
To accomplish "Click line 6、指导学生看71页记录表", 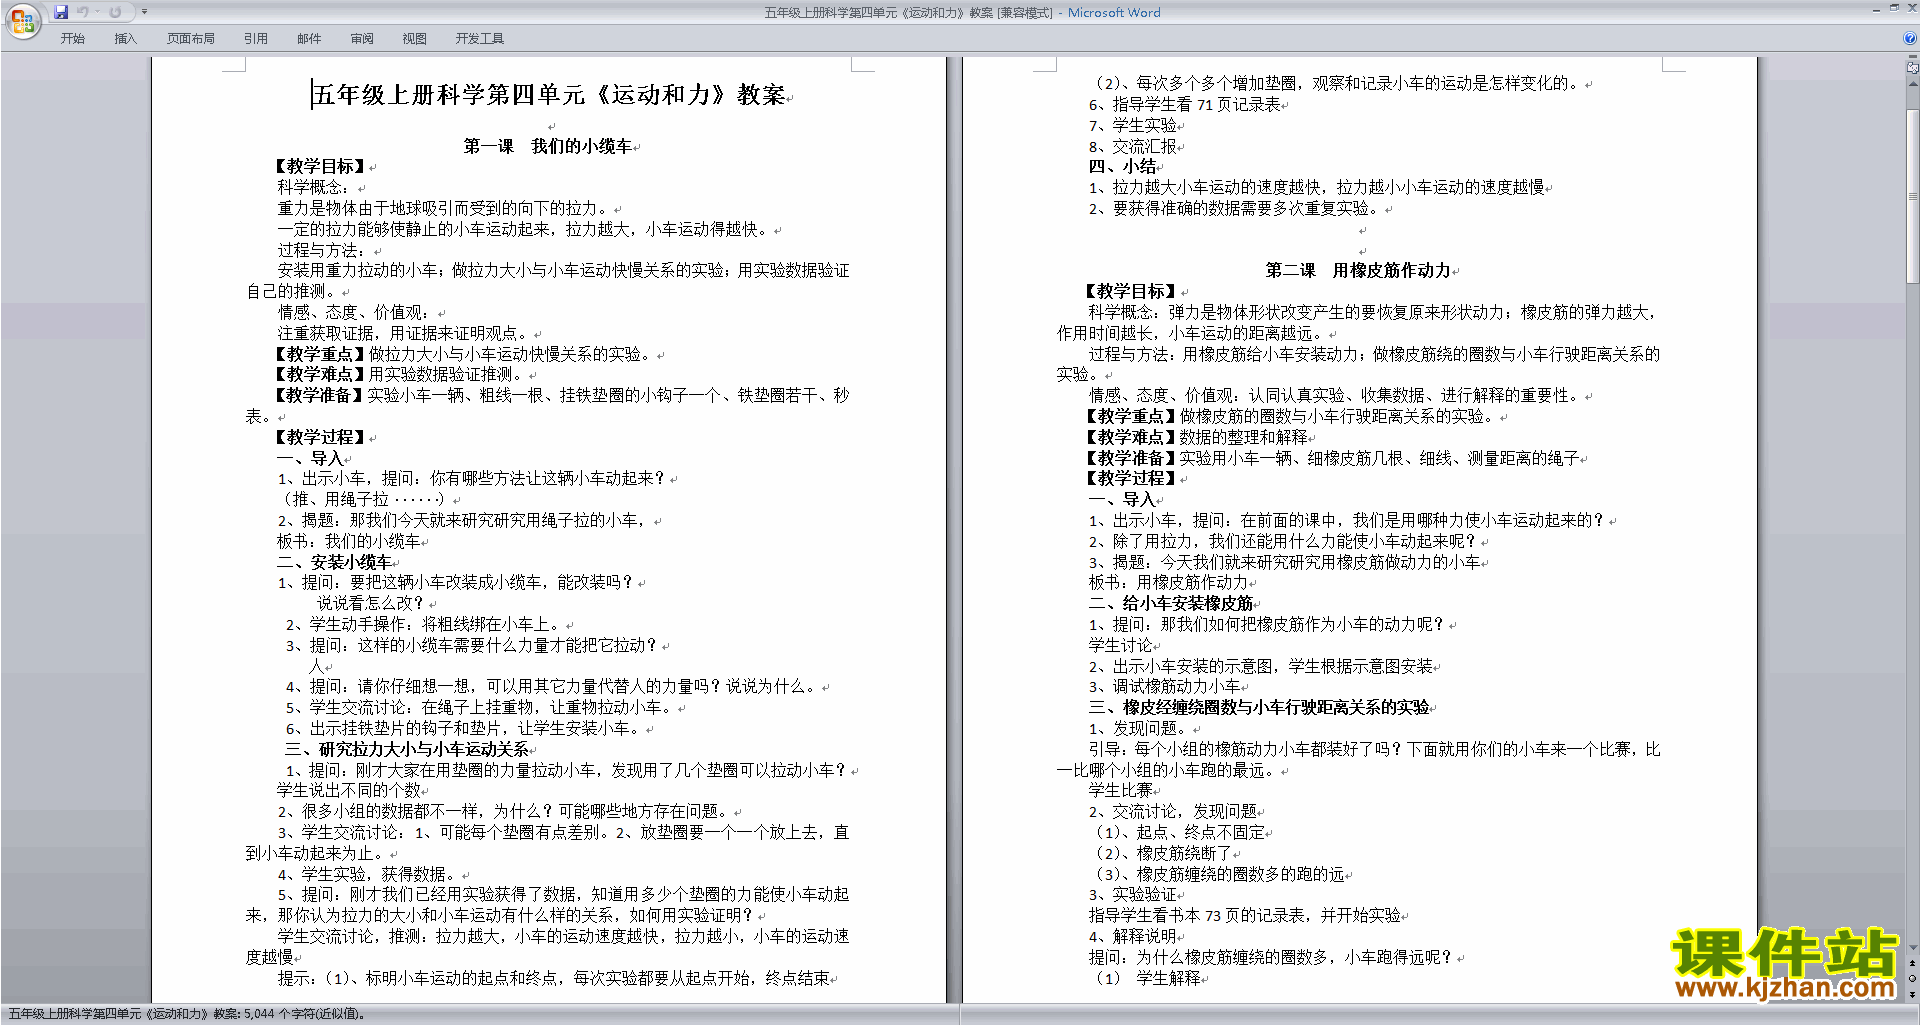I will tap(1184, 104).
